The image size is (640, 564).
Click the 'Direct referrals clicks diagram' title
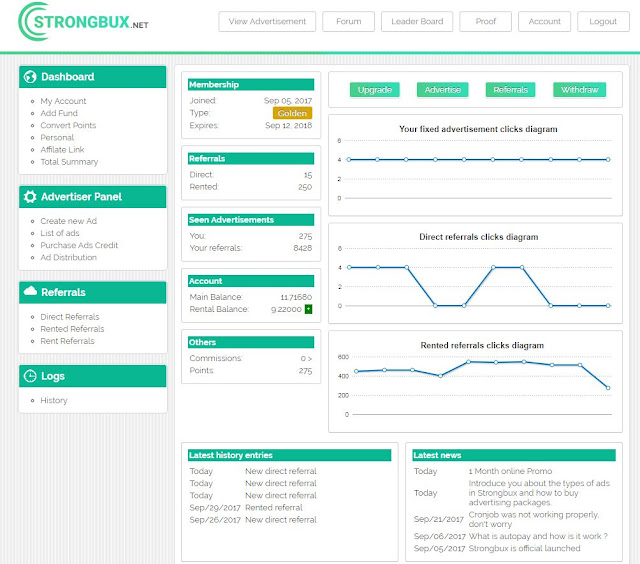point(479,237)
